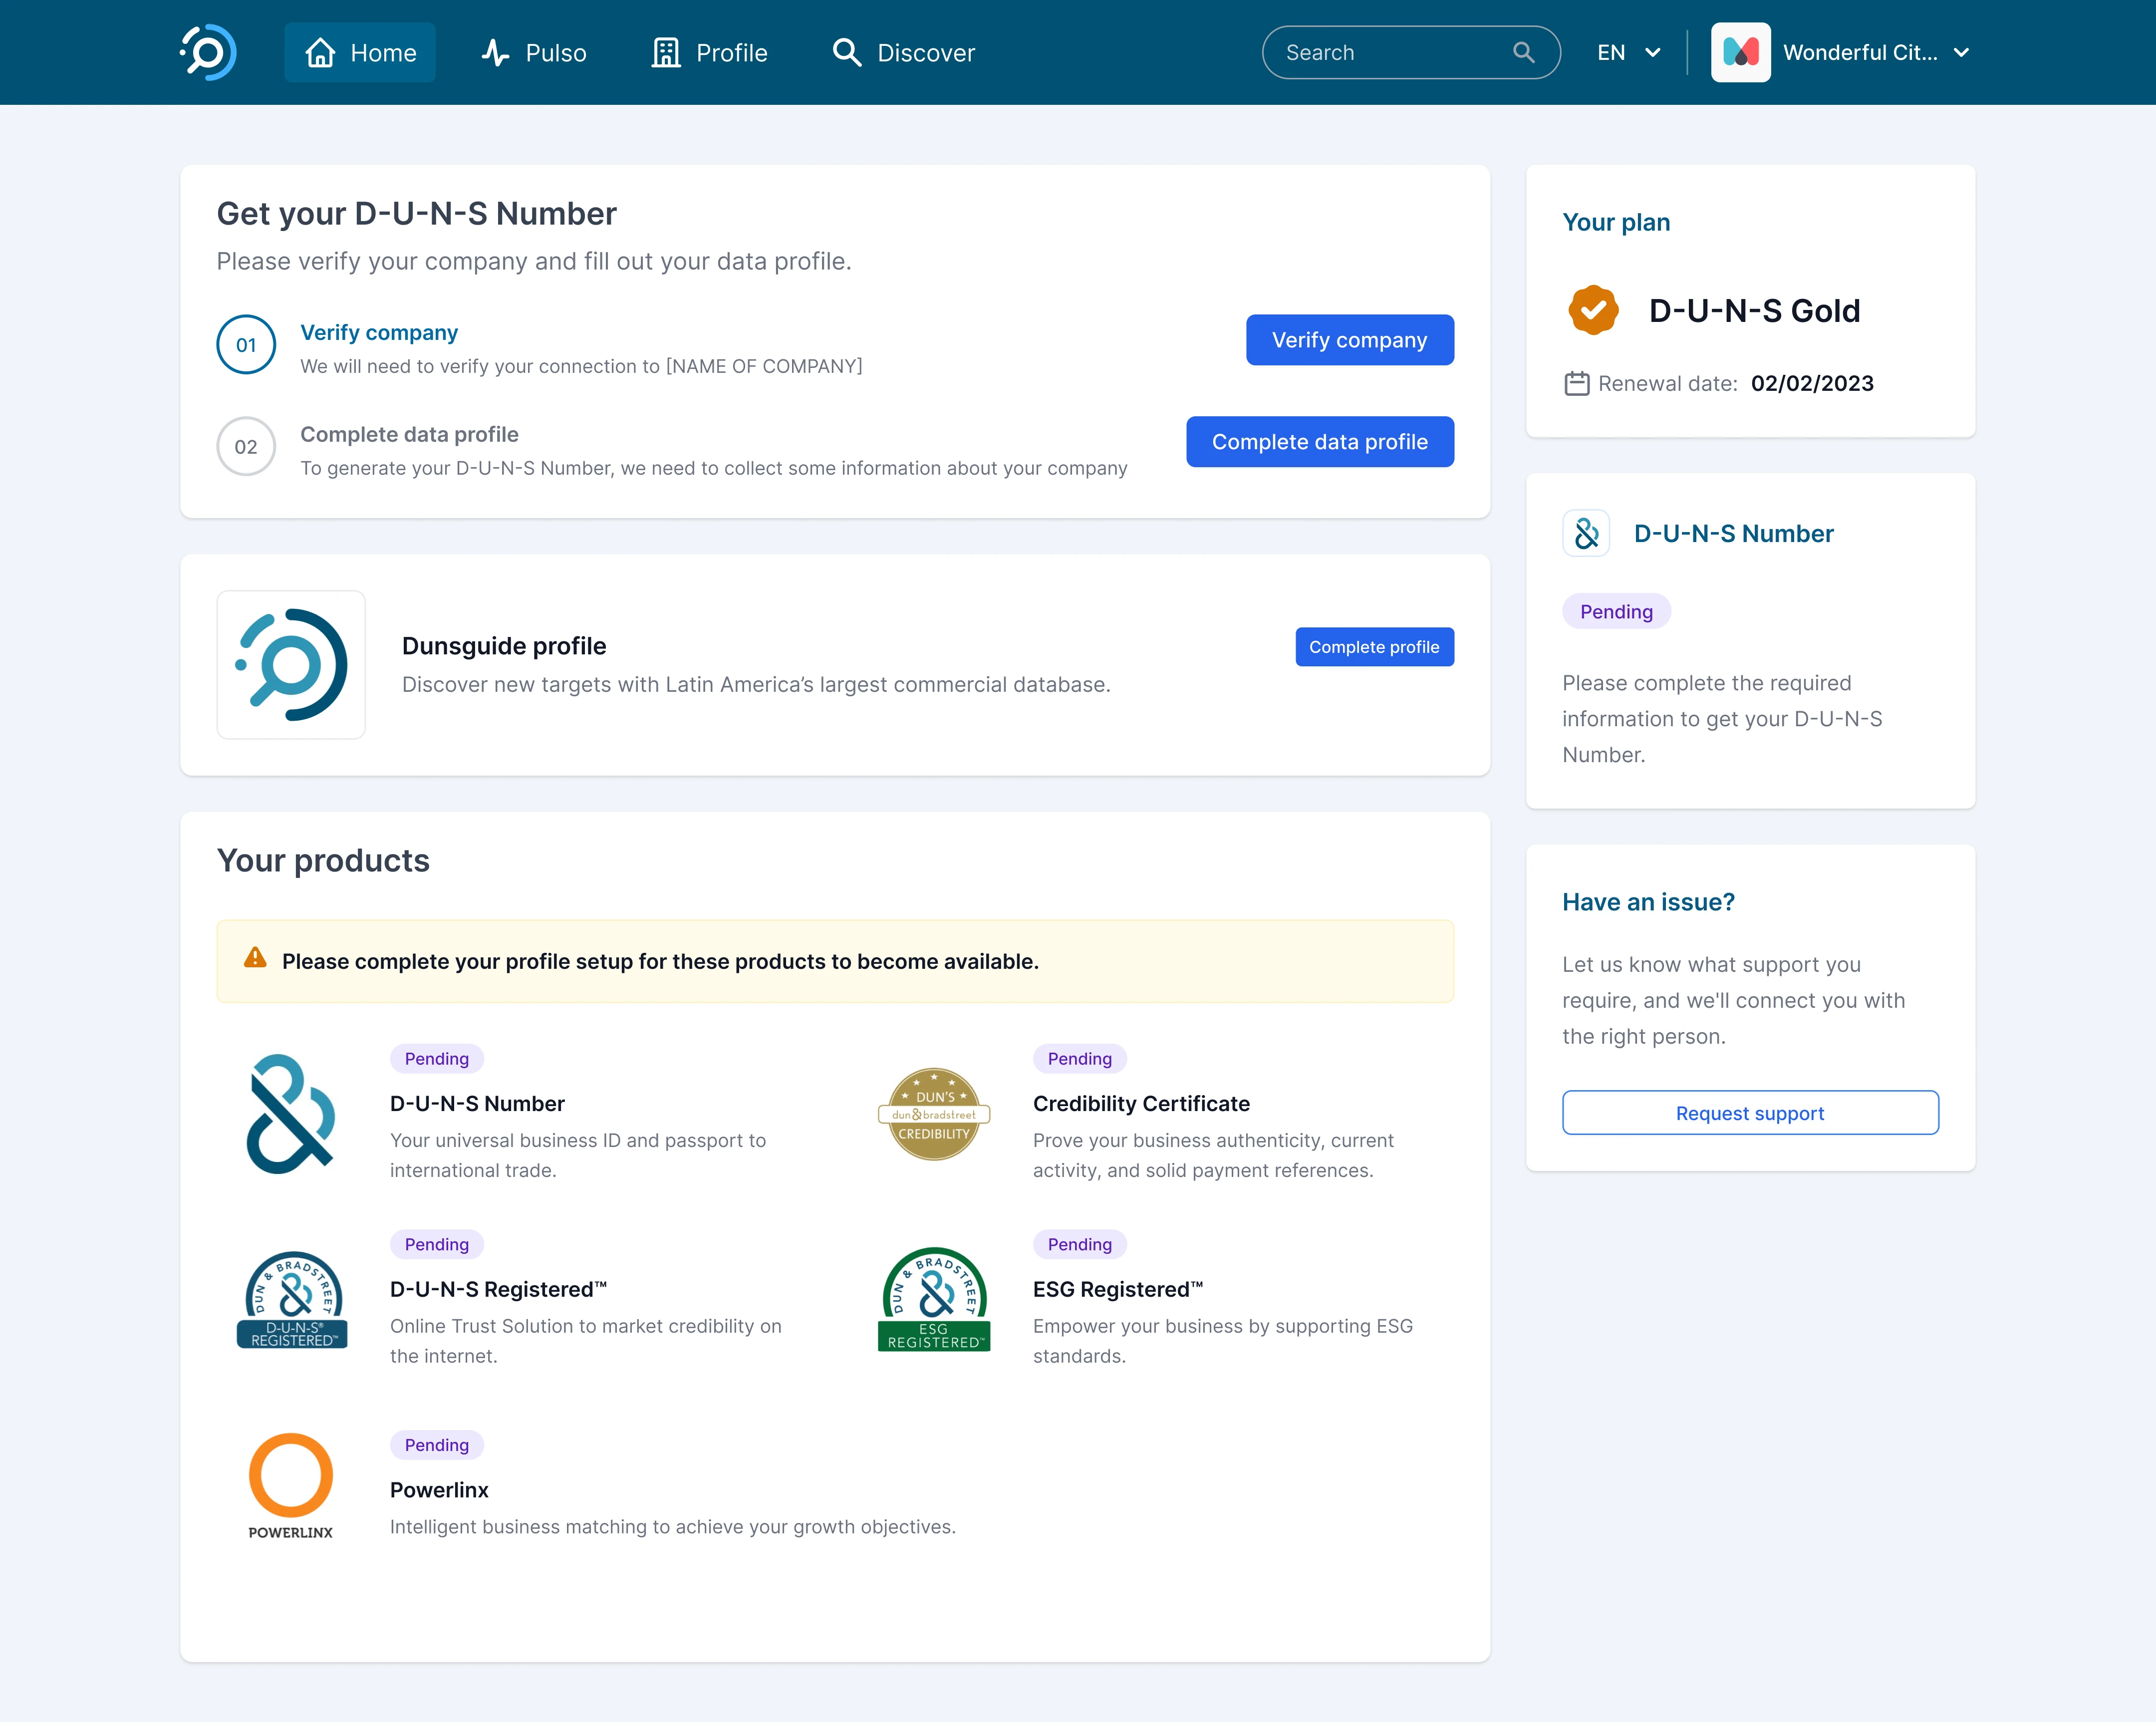Click the renewal date calendar icon
This screenshot has height=1722, width=2156.
pos(1576,383)
